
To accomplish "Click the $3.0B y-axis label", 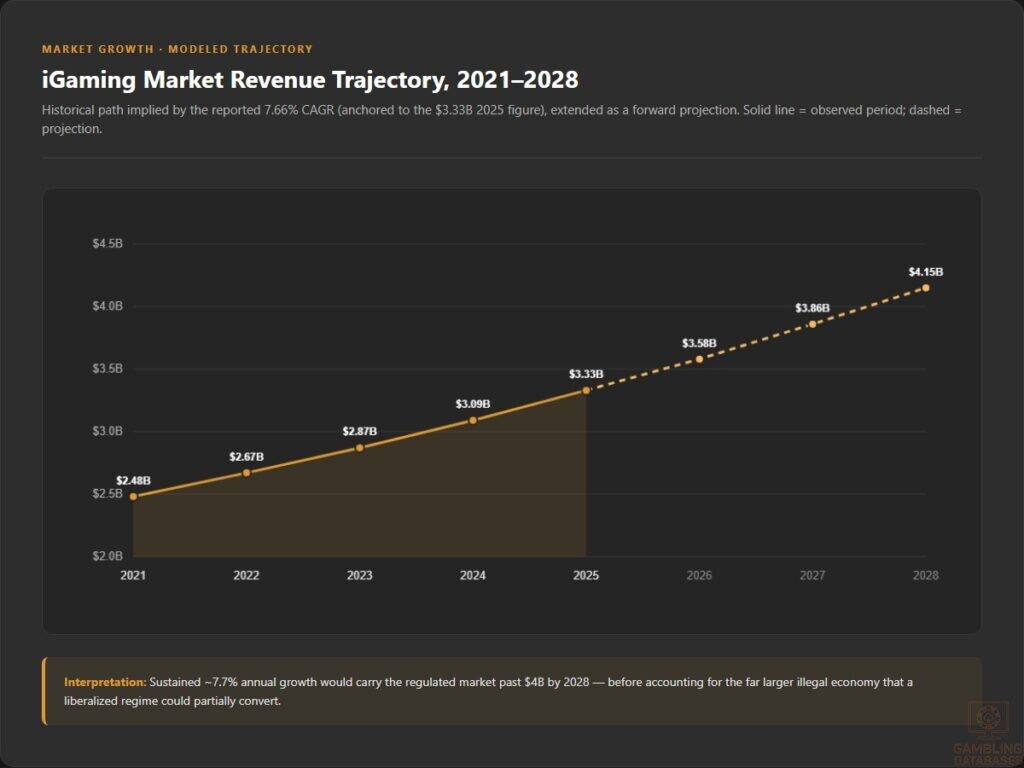I will 108,431.
